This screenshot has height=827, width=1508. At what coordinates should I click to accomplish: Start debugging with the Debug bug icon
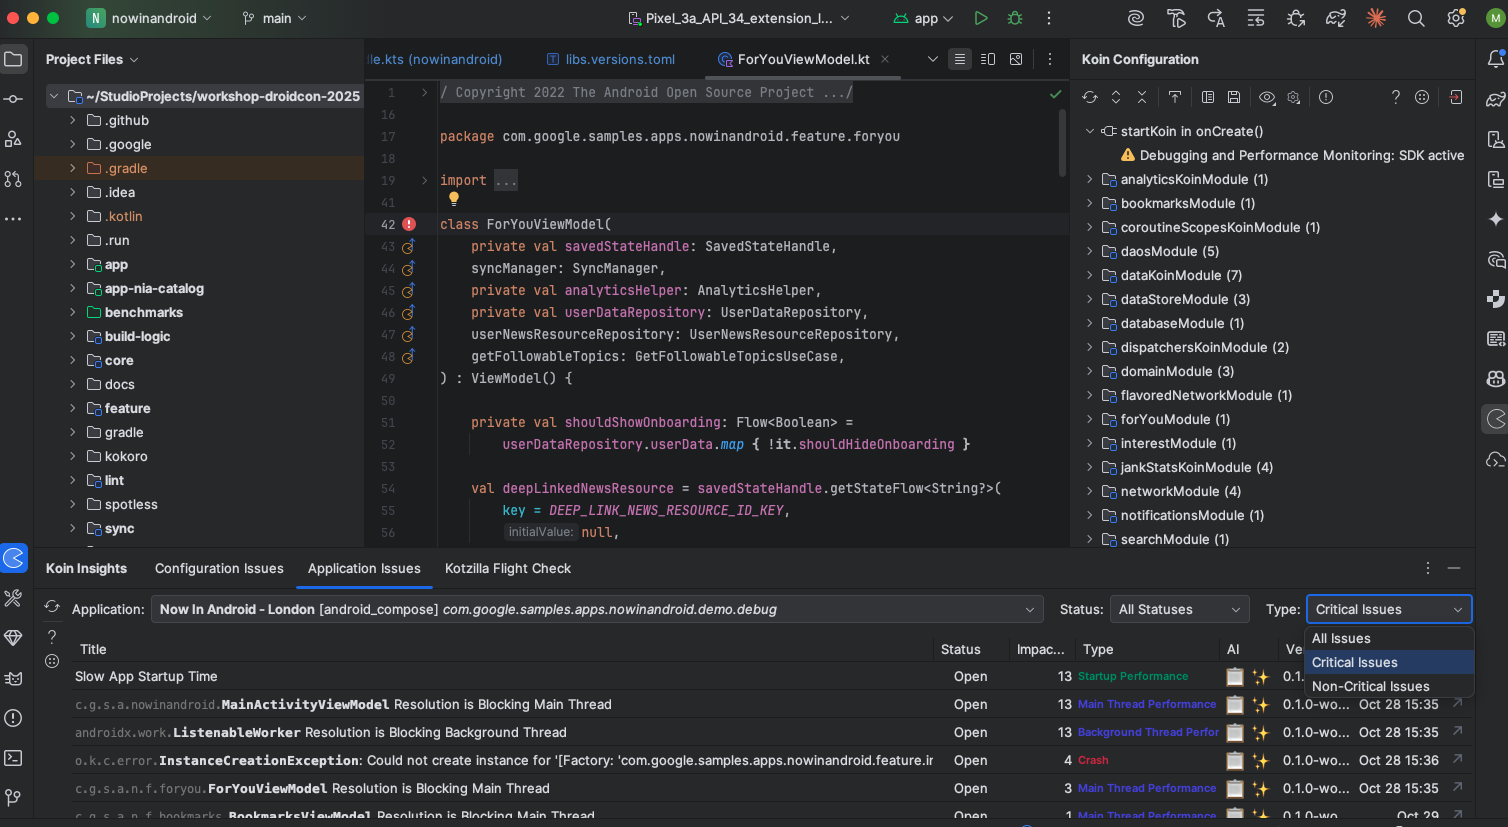coord(1015,18)
